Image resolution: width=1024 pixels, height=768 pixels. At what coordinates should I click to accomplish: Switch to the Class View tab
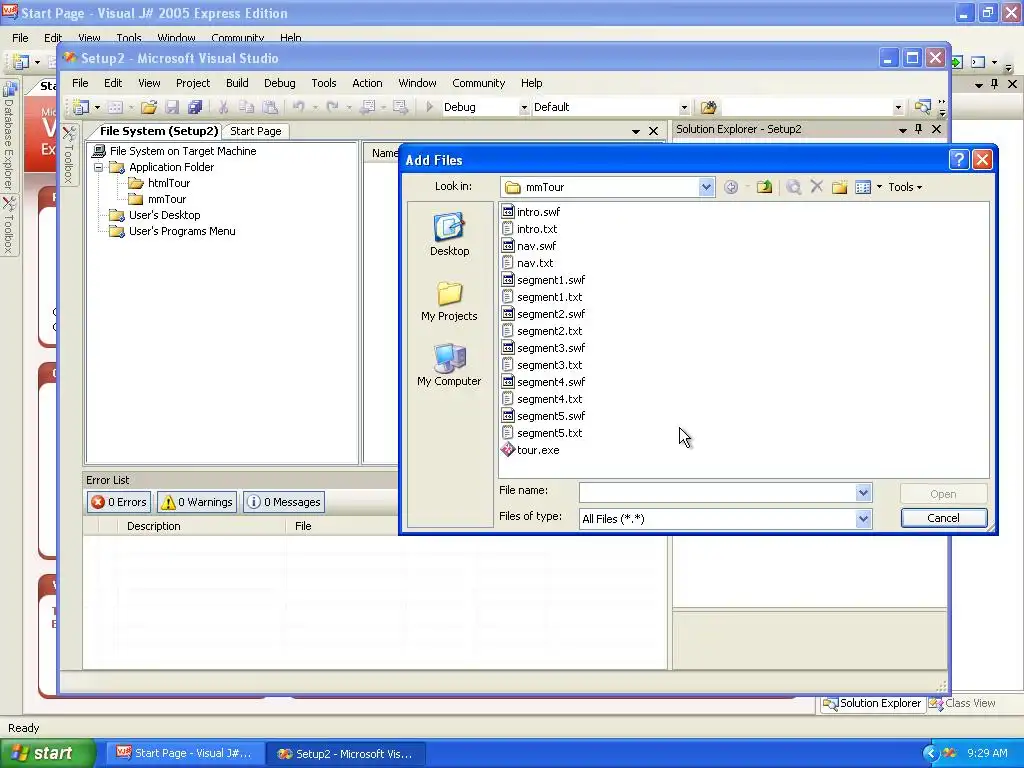coord(962,703)
